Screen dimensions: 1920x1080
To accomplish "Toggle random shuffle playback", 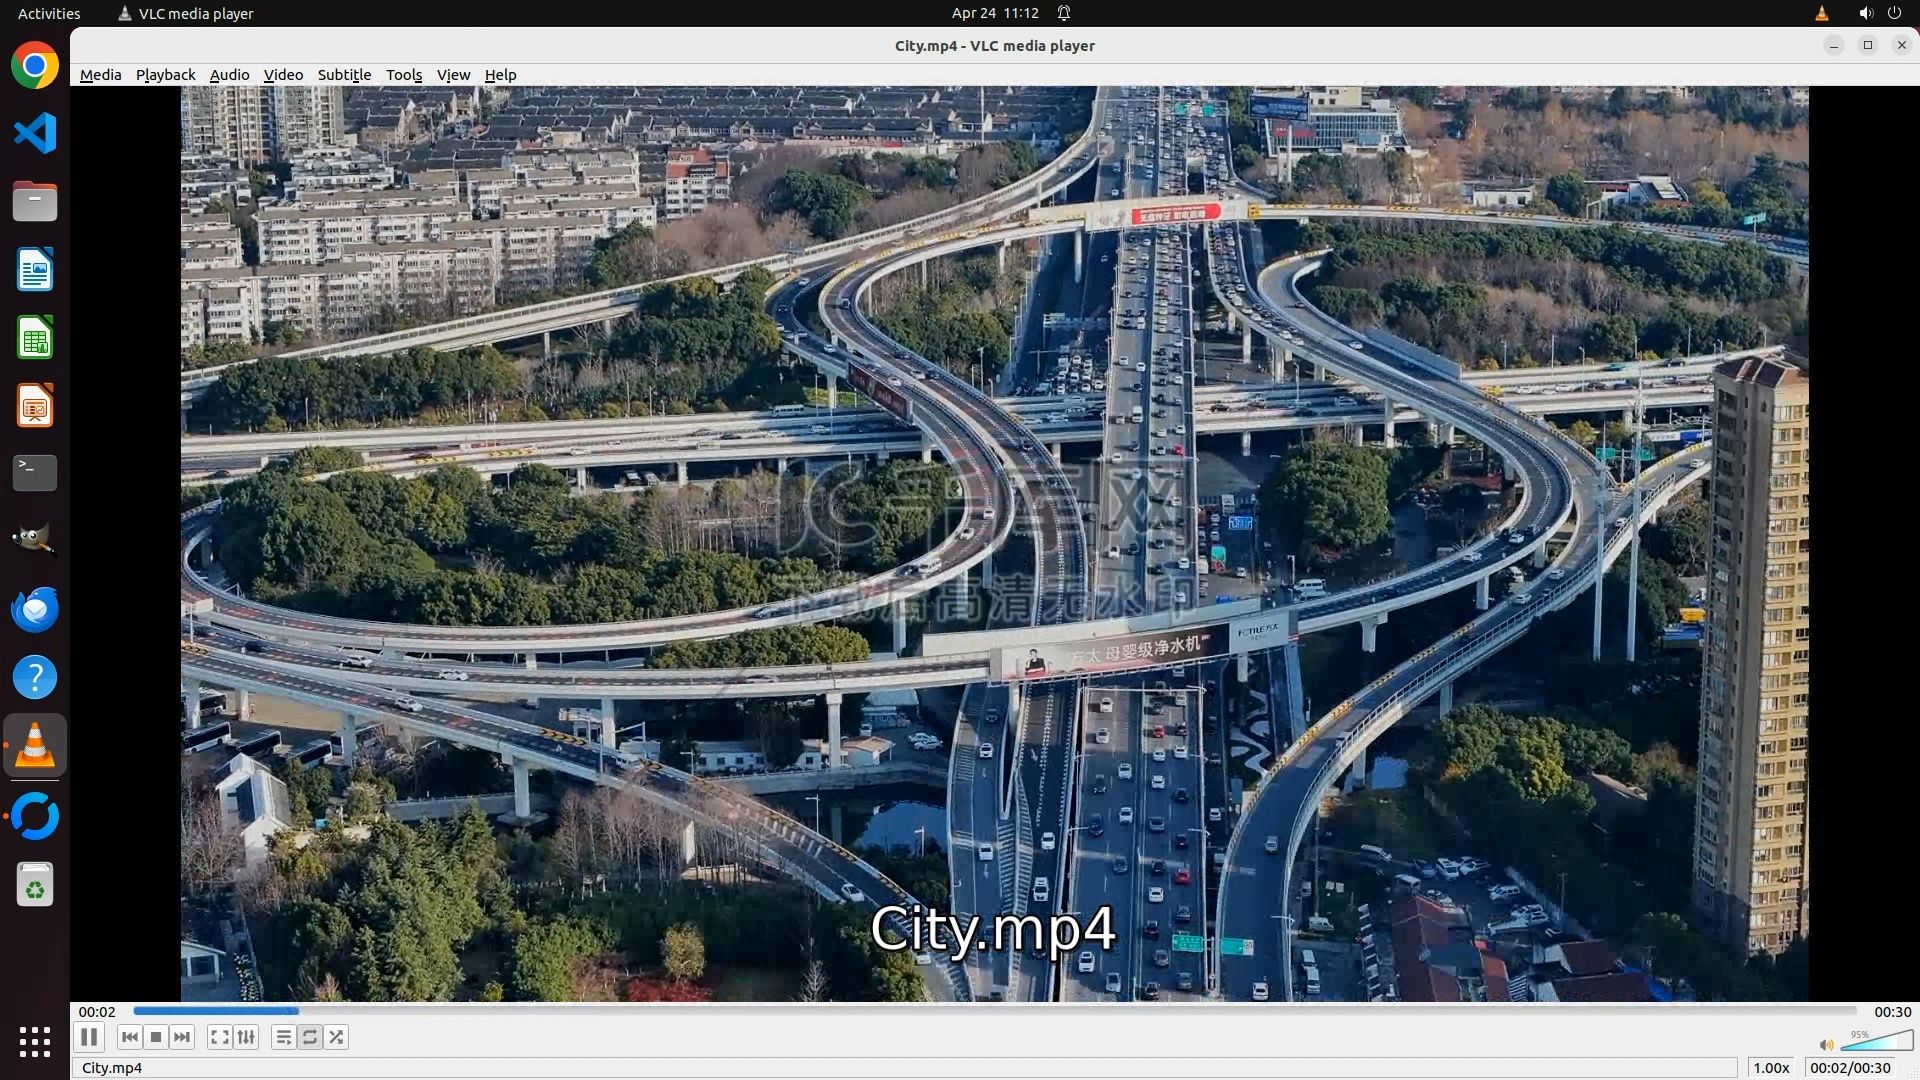I will pos(337,1037).
